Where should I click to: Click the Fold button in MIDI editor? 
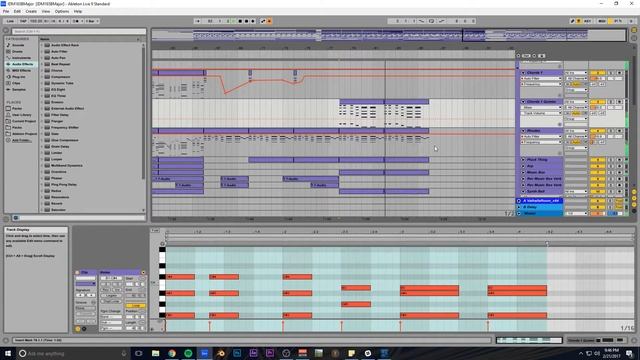tap(155, 231)
